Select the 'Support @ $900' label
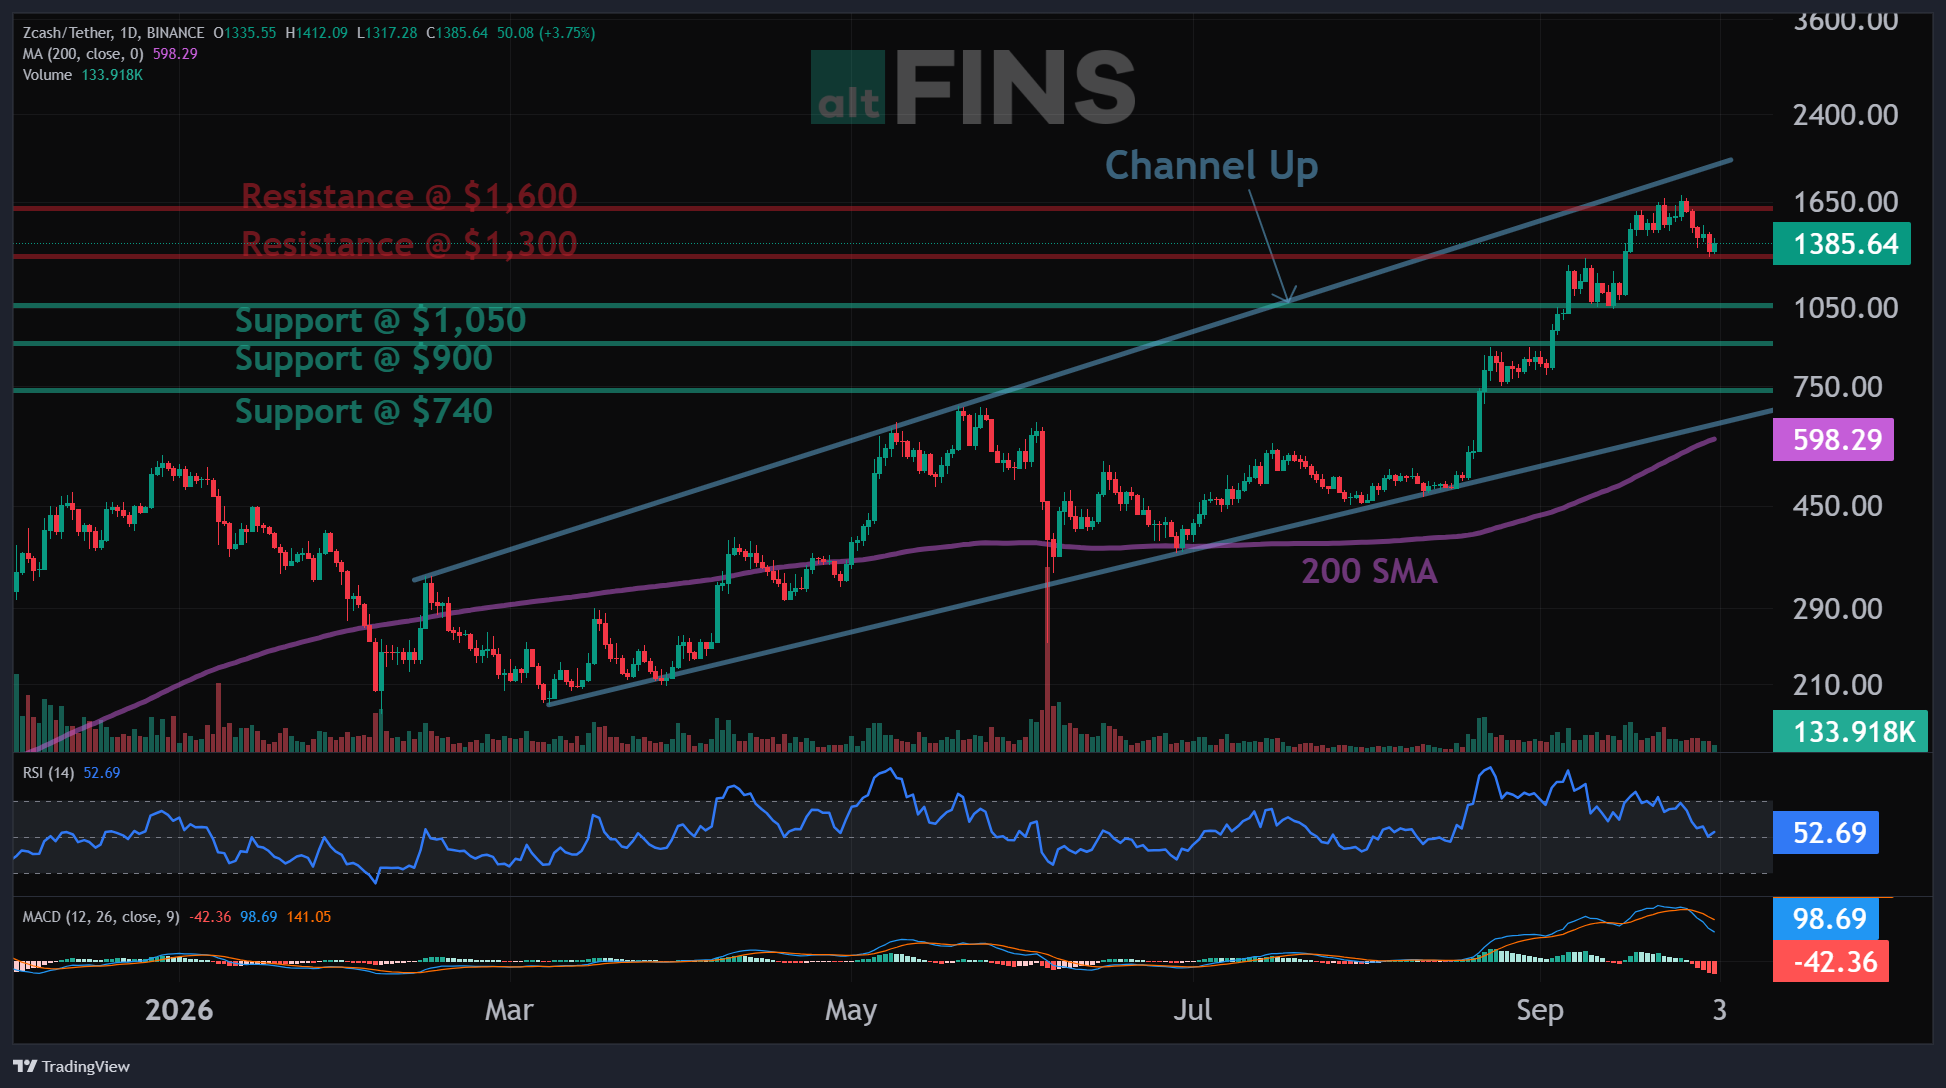The height and width of the screenshot is (1088, 1946). click(364, 358)
